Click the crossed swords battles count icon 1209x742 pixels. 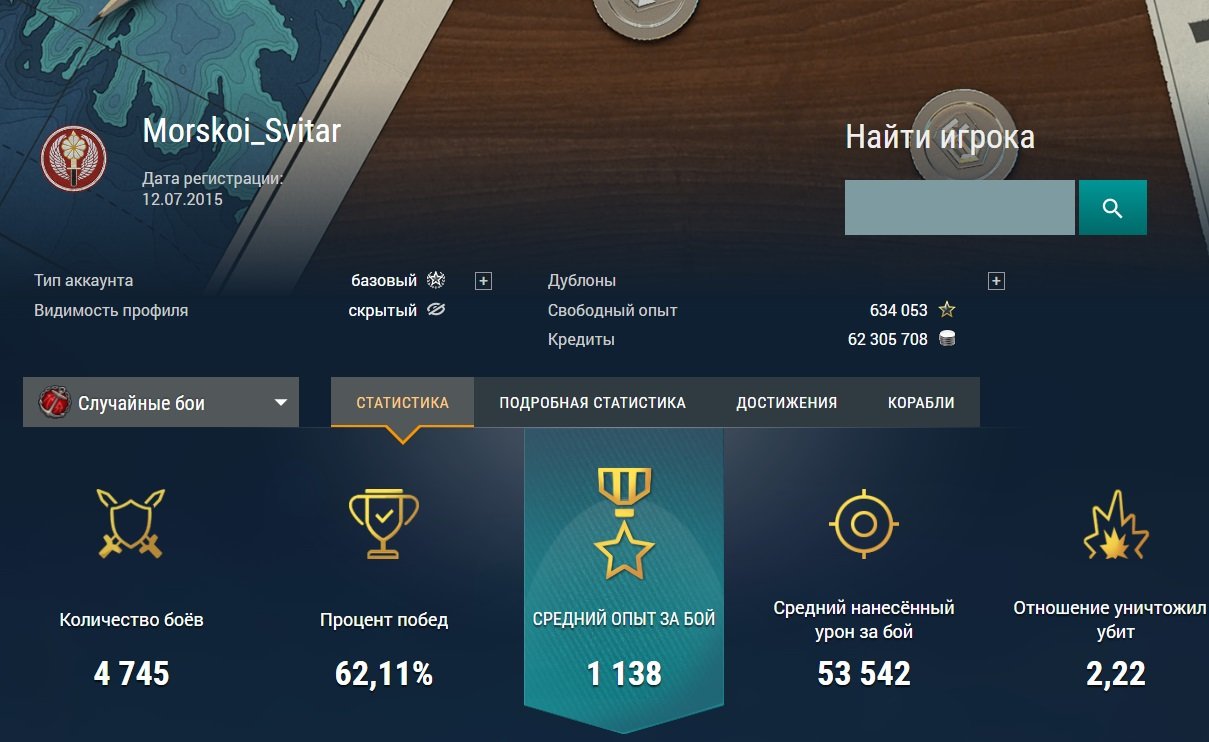pos(131,523)
